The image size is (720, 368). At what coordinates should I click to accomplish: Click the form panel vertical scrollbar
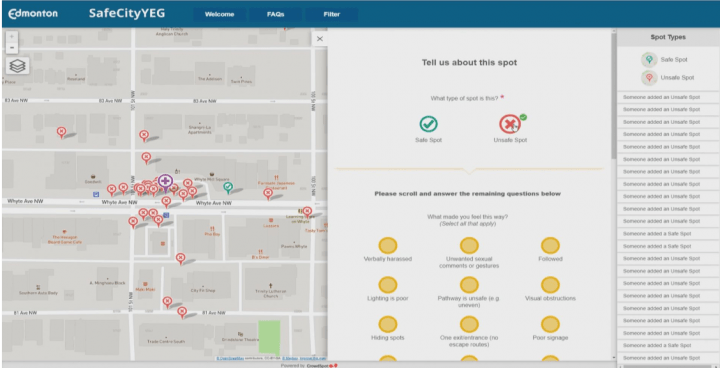(x=614, y=96)
